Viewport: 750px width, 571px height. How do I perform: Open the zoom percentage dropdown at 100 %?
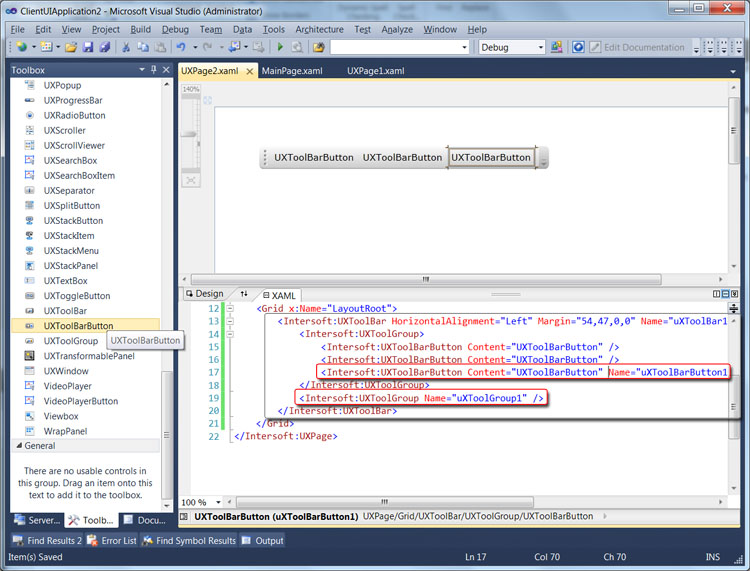(x=216, y=502)
